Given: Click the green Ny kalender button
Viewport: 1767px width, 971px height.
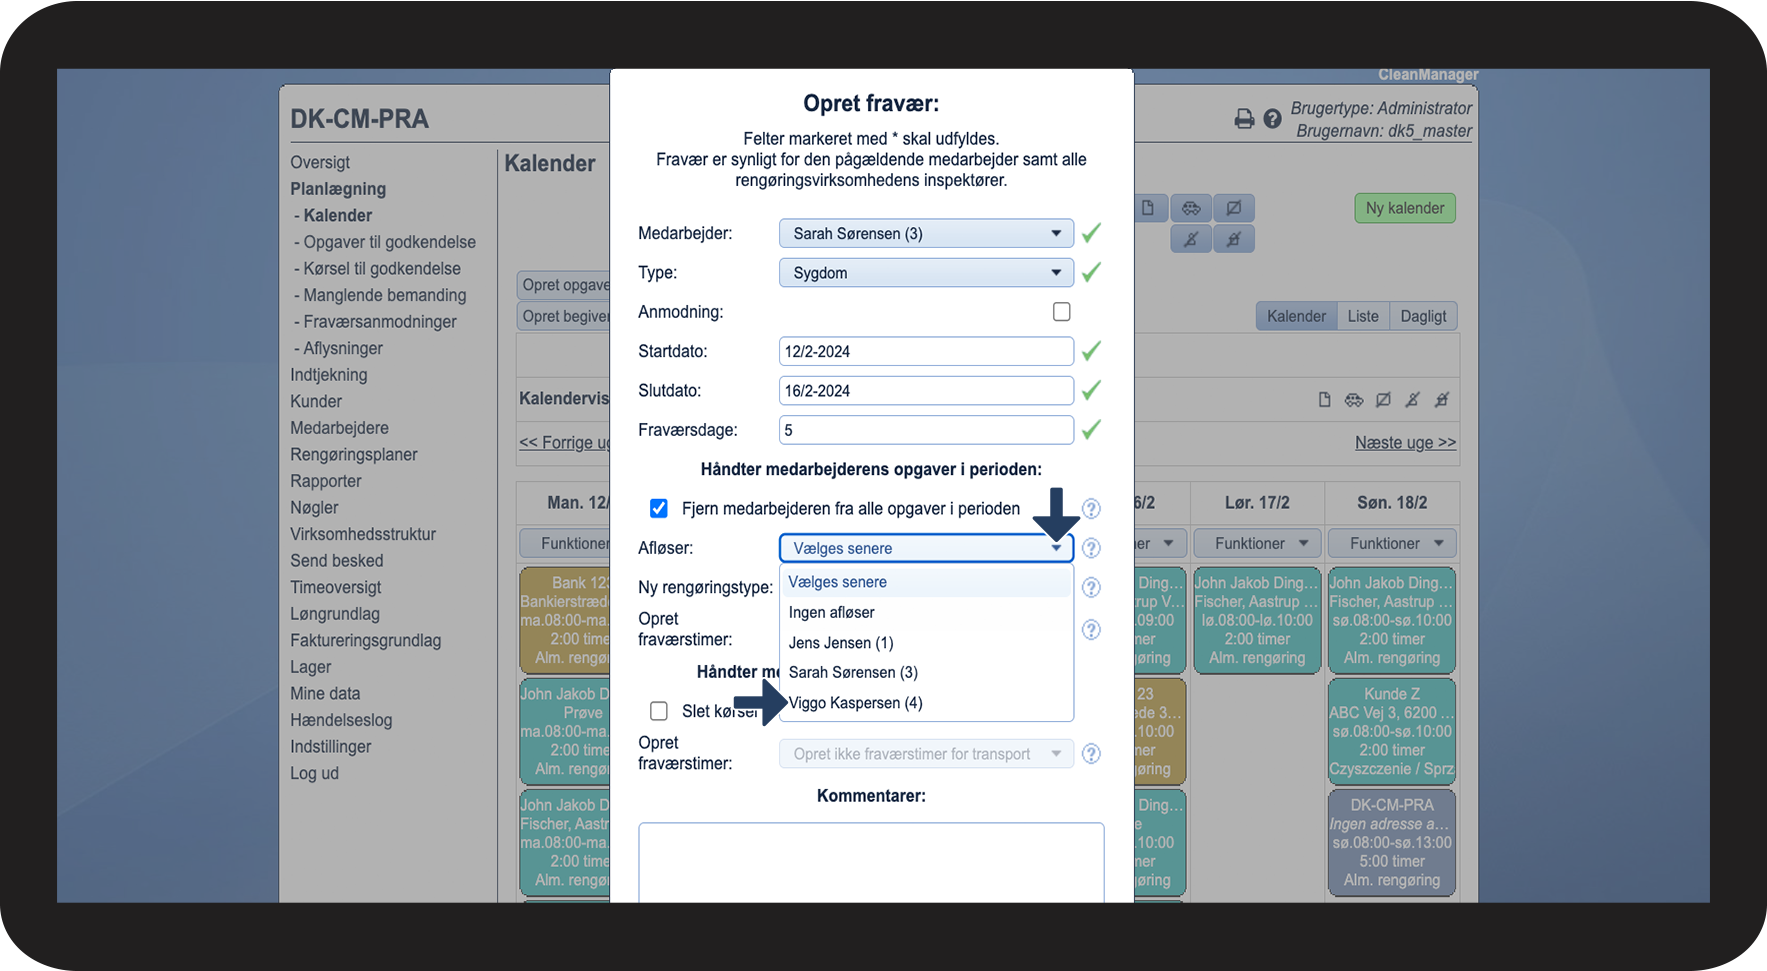Looking at the screenshot, I should [1405, 208].
